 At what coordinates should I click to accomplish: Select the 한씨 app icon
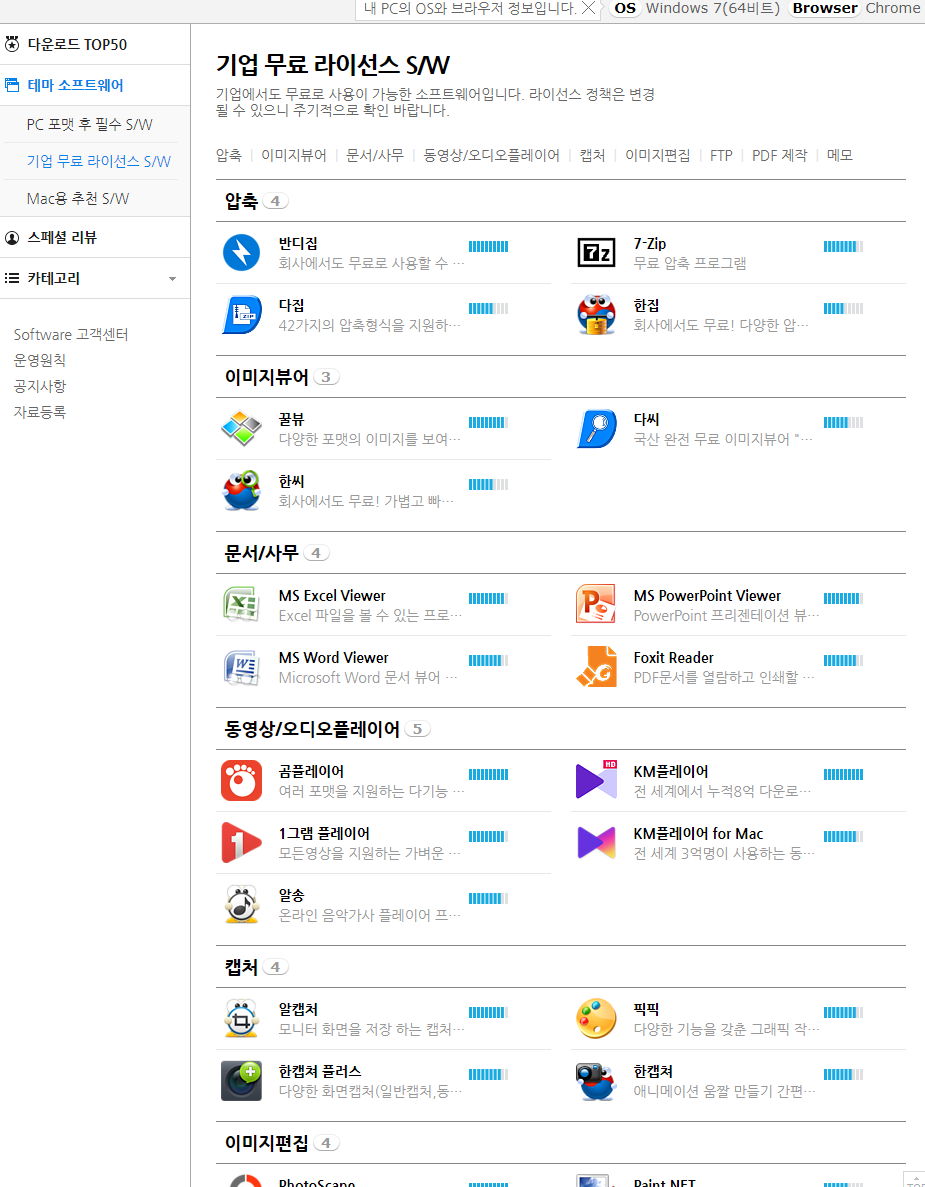click(x=241, y=491)
